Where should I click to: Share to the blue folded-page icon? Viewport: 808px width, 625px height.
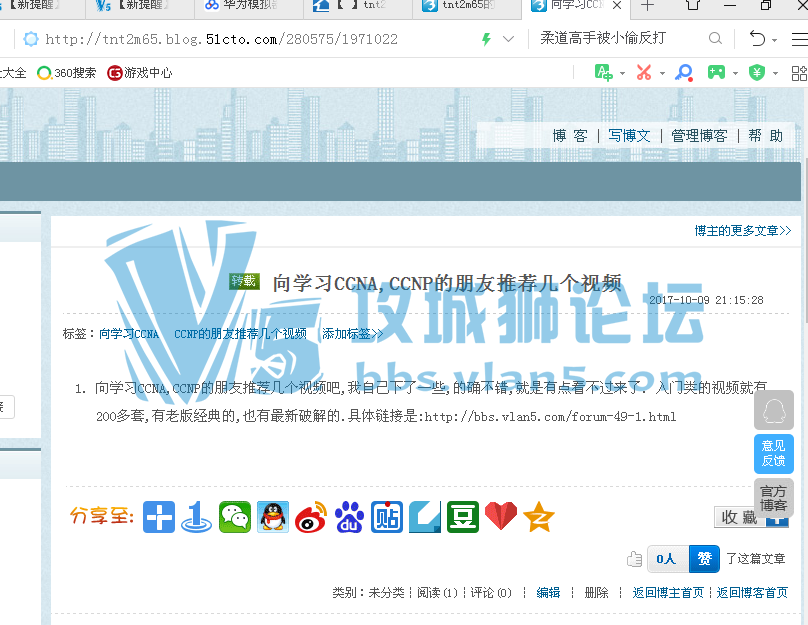425,517
